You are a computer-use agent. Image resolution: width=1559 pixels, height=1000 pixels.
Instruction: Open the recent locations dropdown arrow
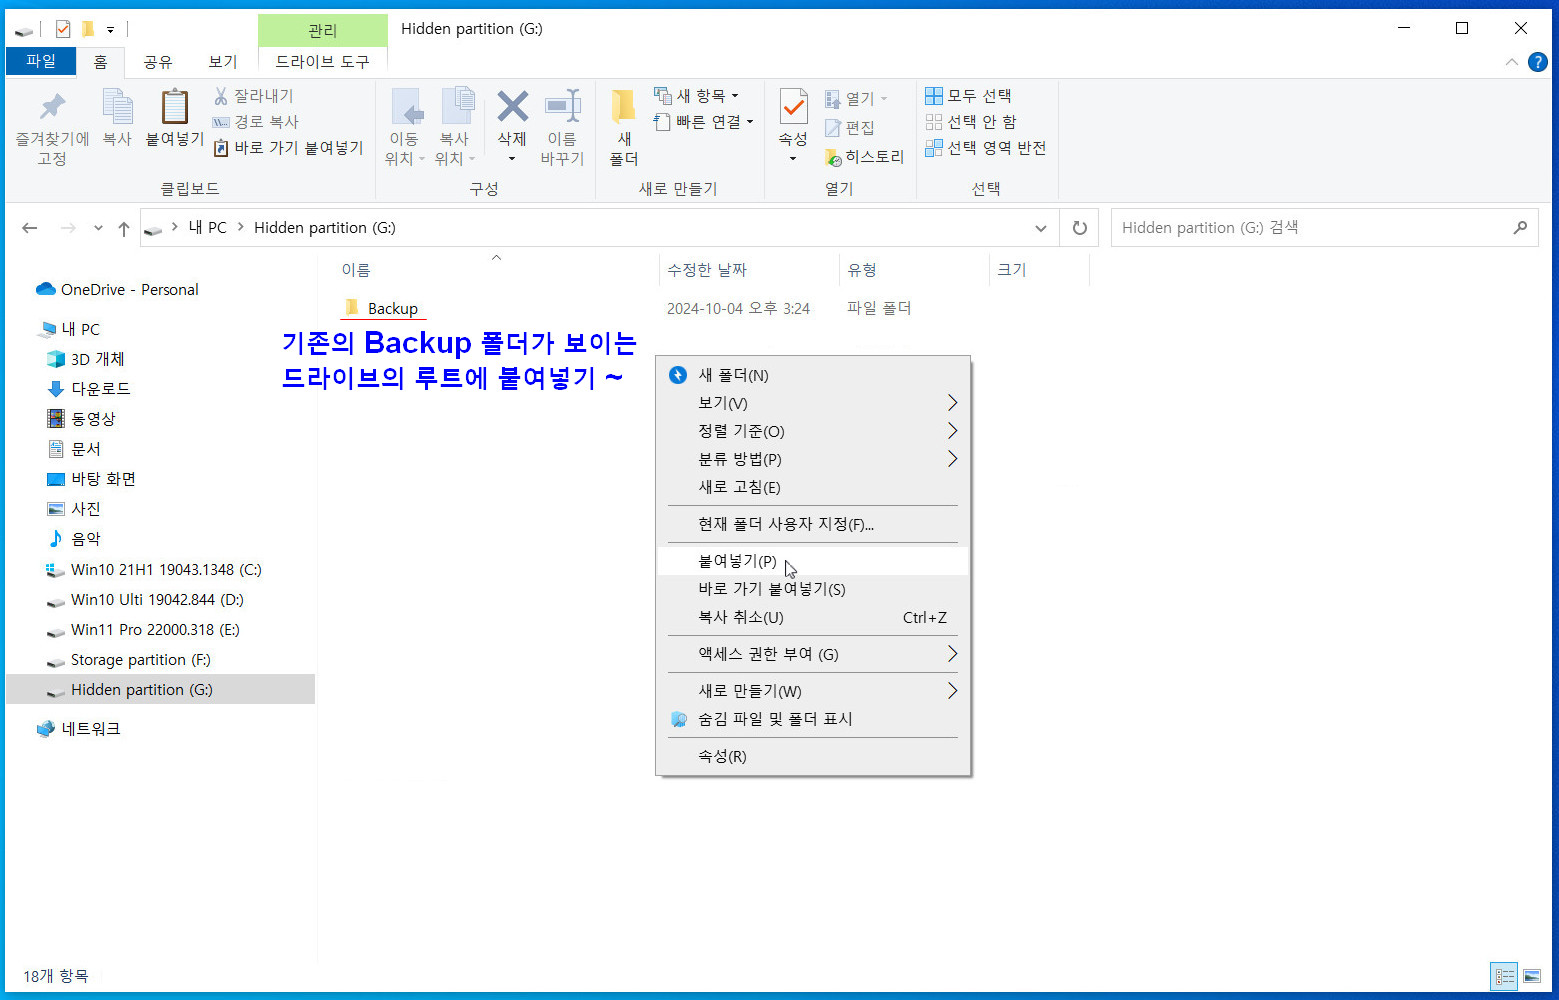point(98,228)
